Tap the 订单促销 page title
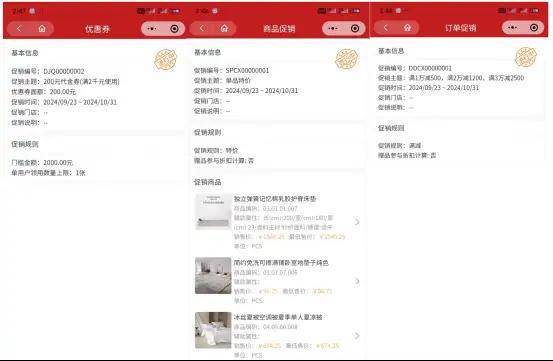553x361 pixels. 461,27
